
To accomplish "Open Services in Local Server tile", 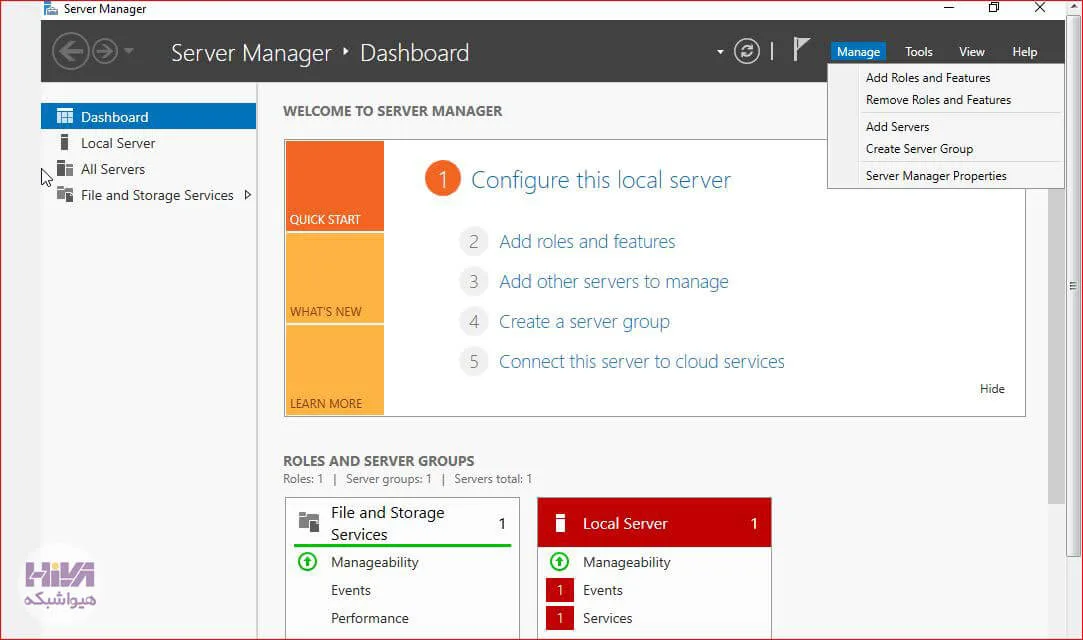I will tap(607, 618).
